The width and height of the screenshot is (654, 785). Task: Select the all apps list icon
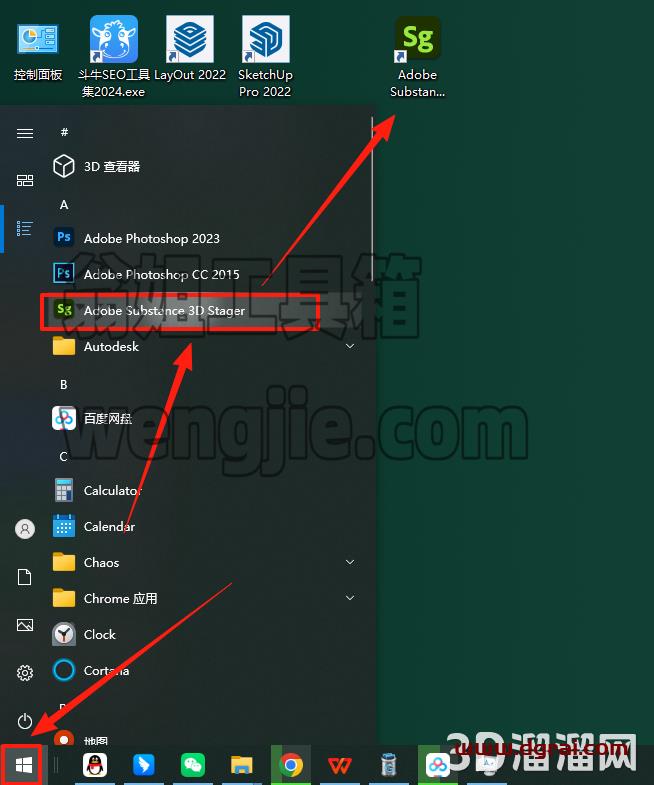click(25, 229)
